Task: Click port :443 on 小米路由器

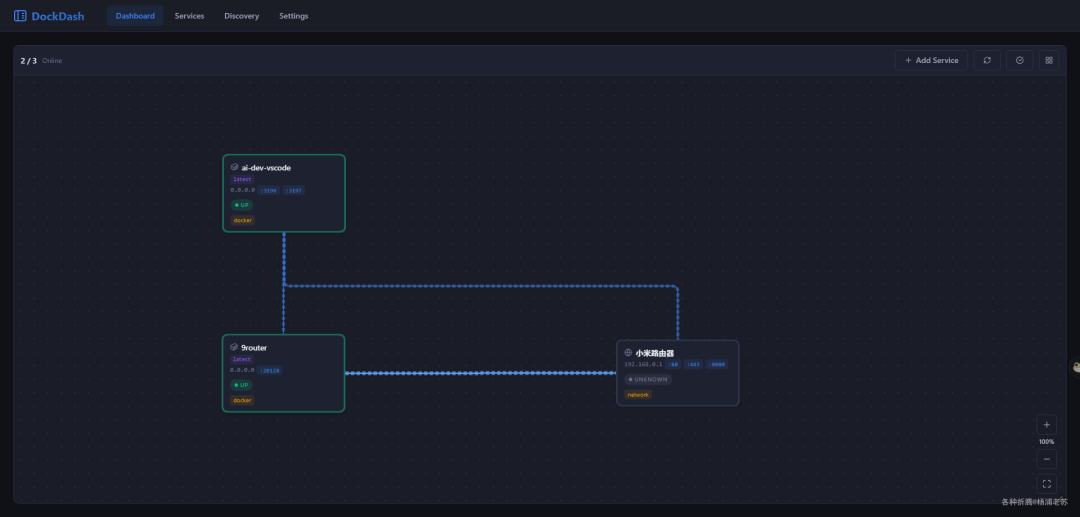Action: (694, 364)
